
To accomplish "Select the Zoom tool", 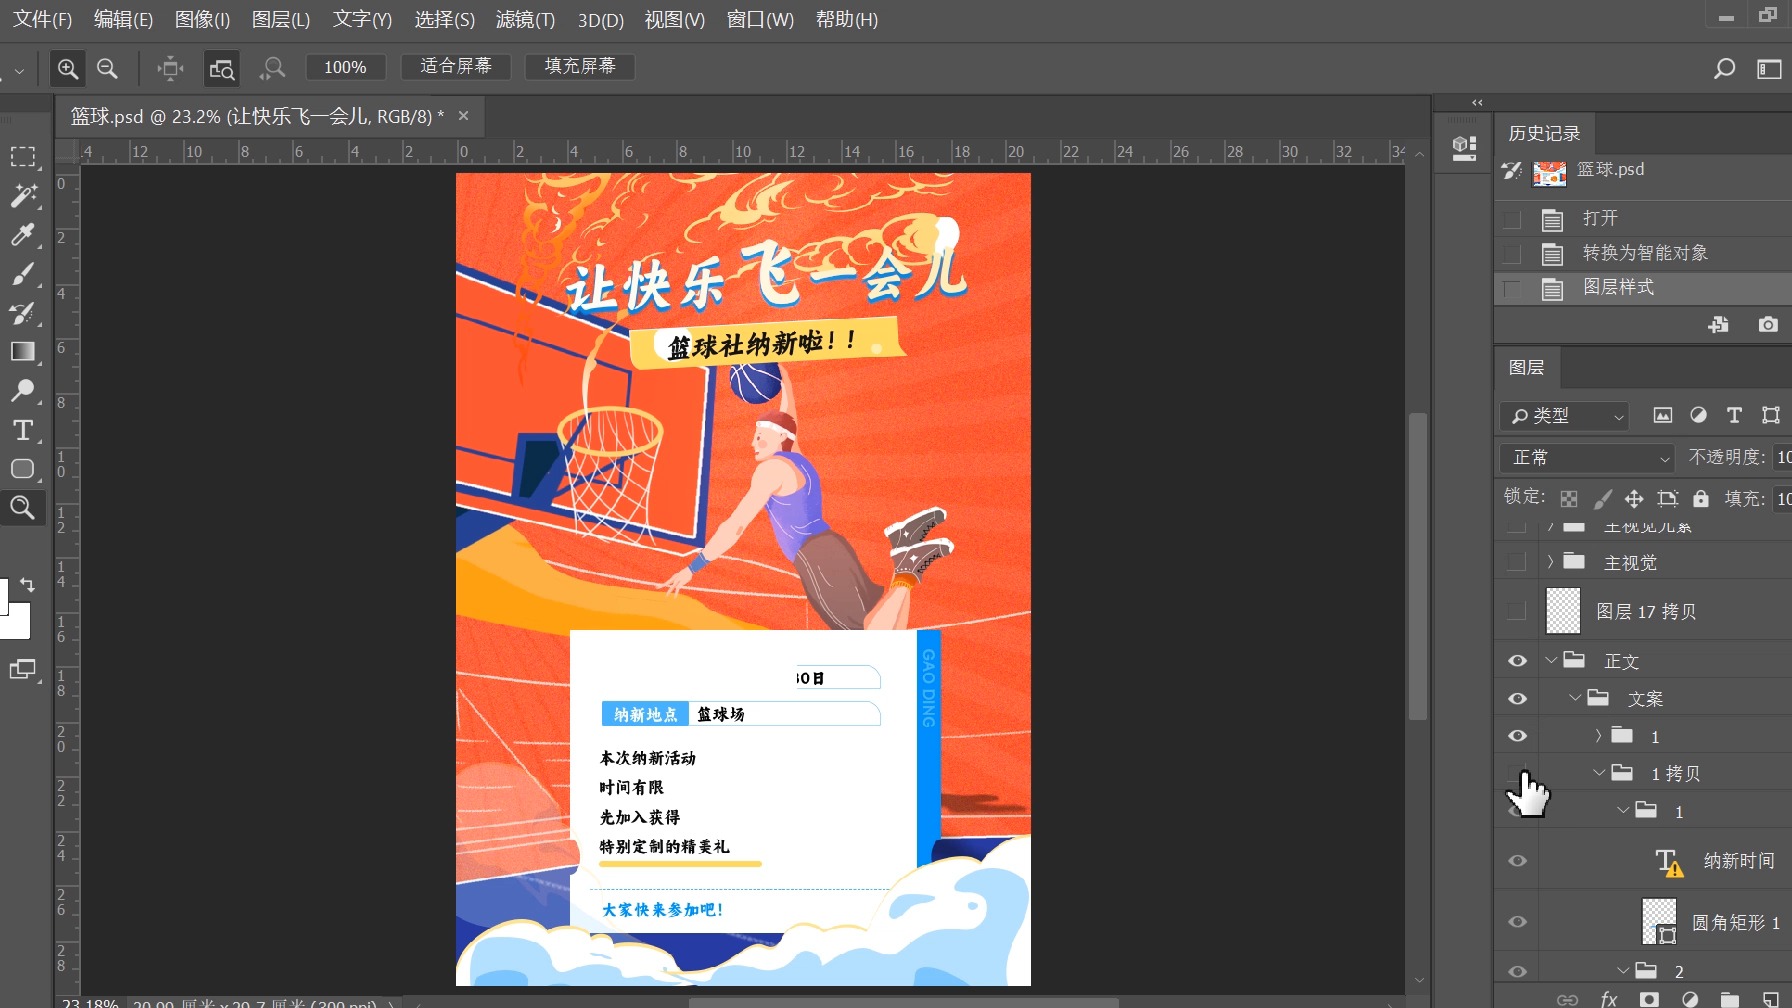I will [x=22, y=507].
